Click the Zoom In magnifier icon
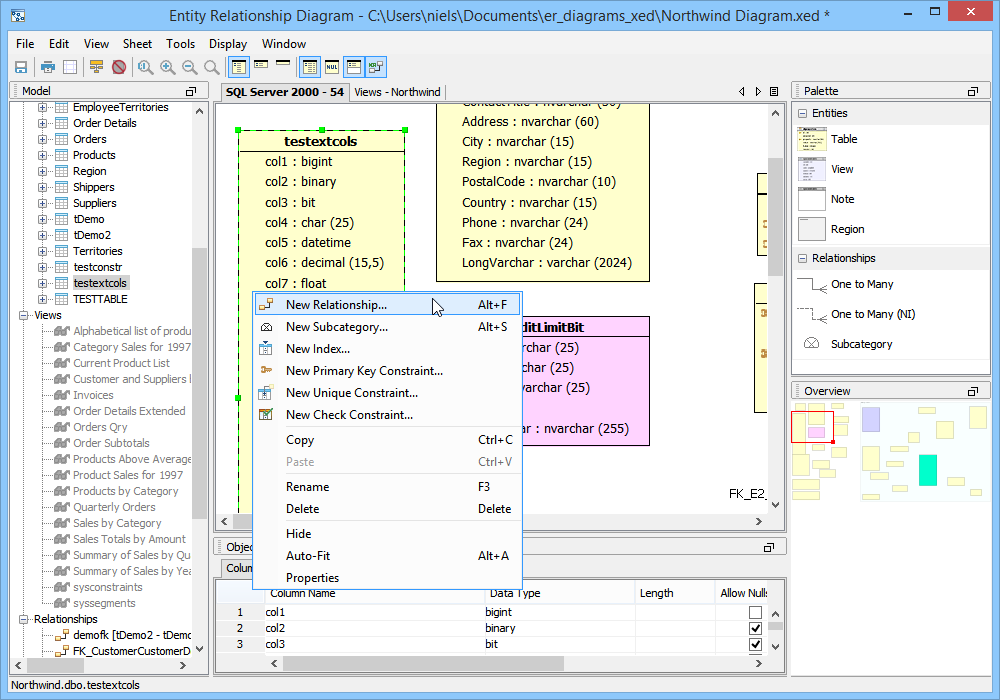1000x700 pixels. (167, 67)
